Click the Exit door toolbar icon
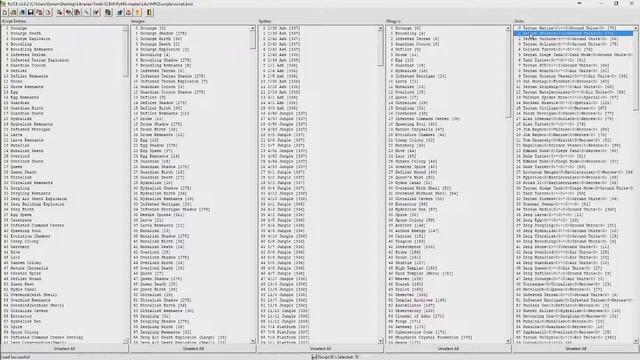The image size is (640, 360). coord(149,12)
